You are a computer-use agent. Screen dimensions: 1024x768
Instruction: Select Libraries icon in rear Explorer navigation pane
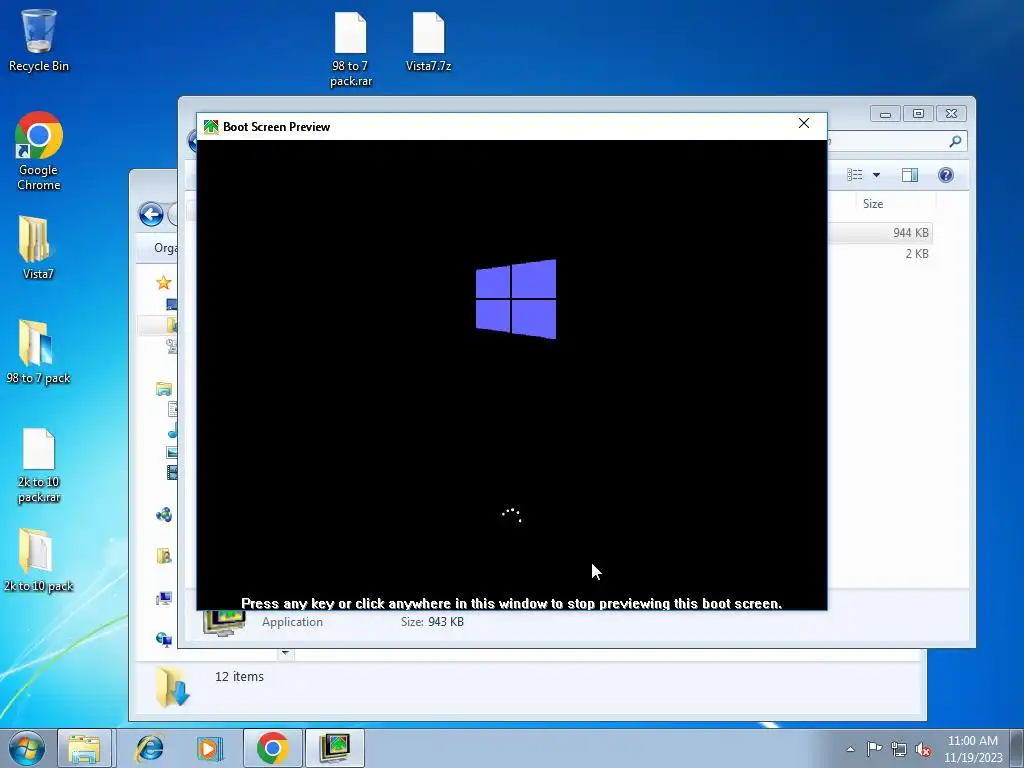(x=164, y=389)
